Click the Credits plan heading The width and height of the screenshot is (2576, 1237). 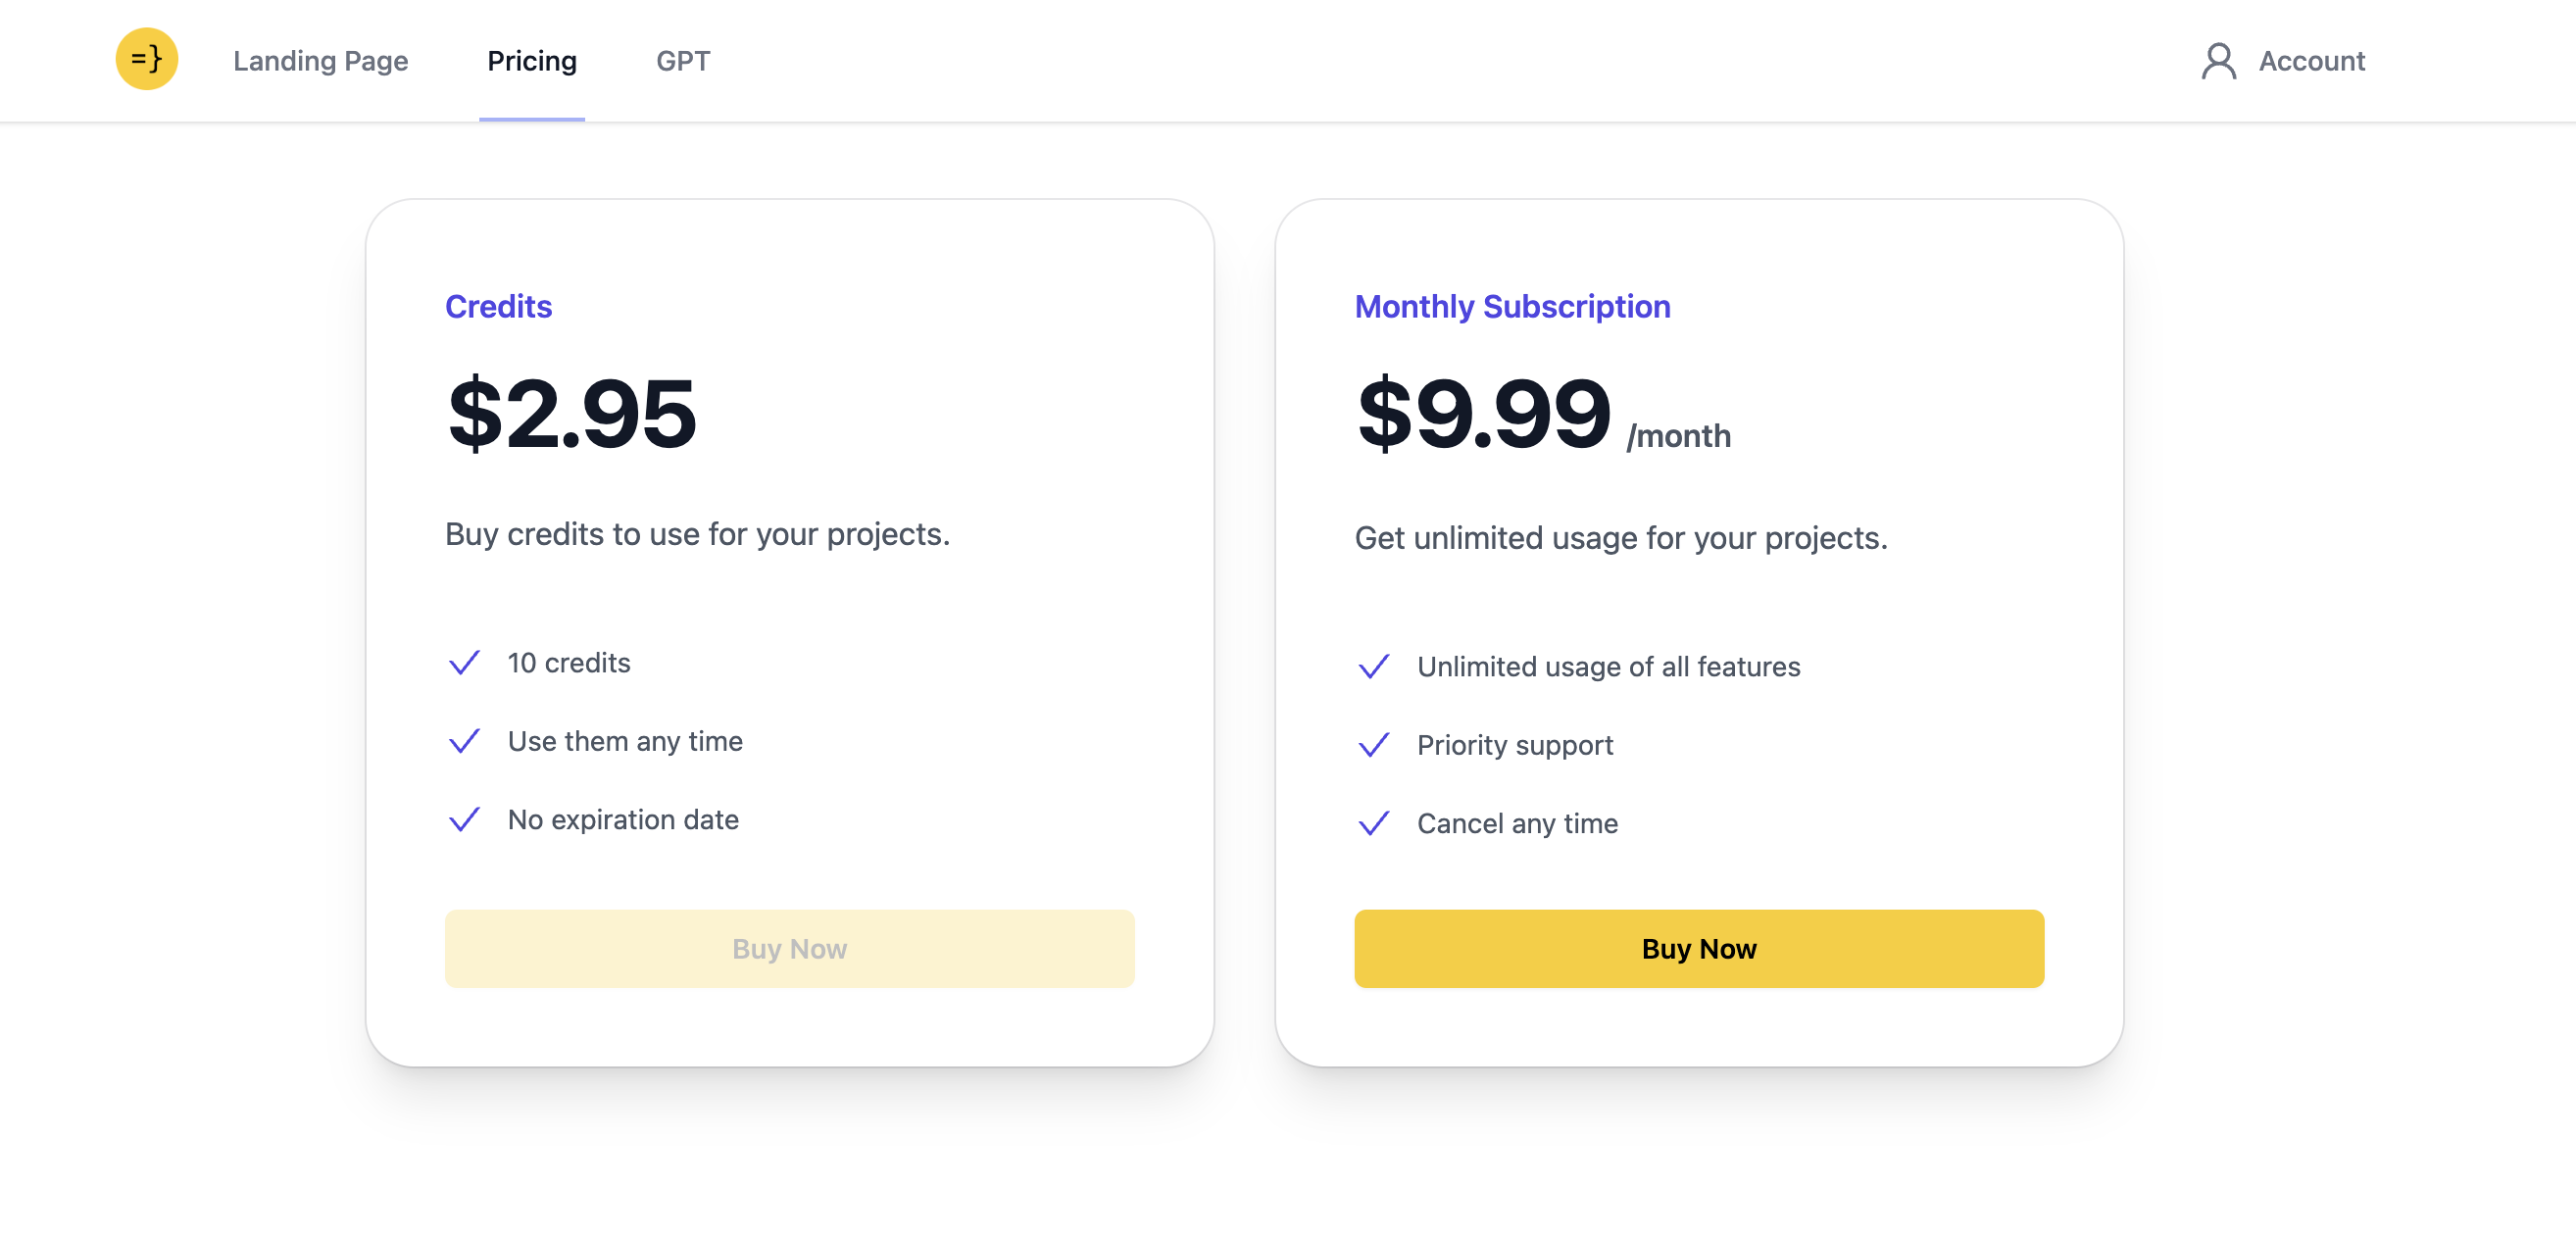click(x=498, y=306)
